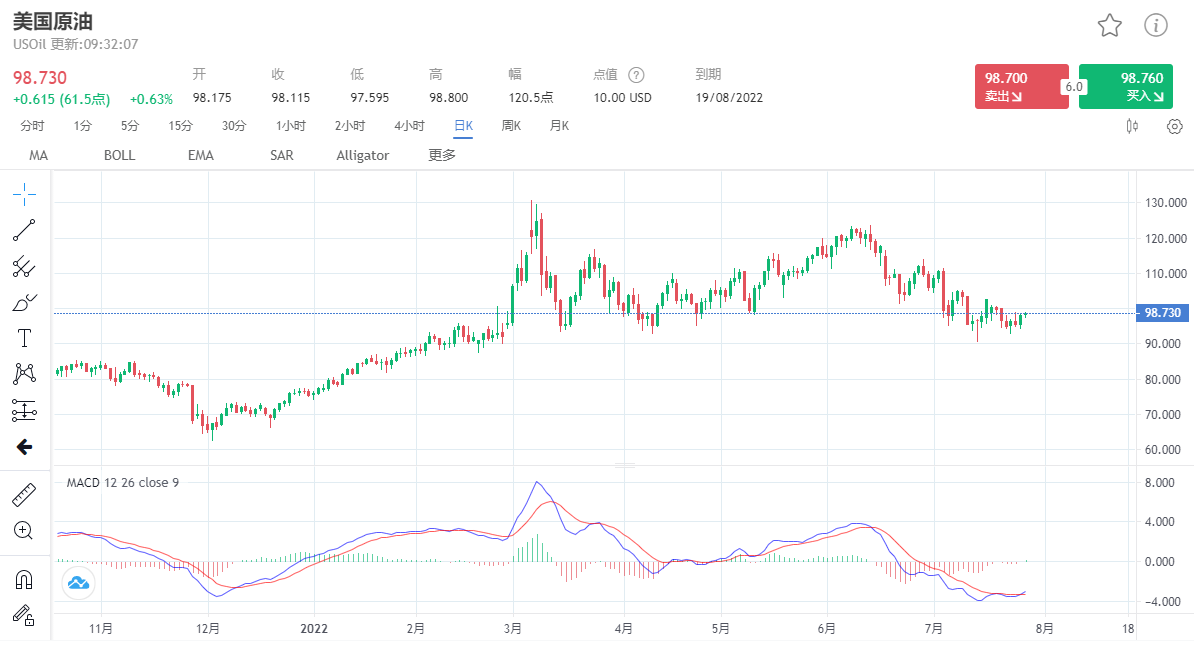Click the zoom in magnifier tool
The width and height of the screenshot is (1194, 645).
[x=24, y=531]
